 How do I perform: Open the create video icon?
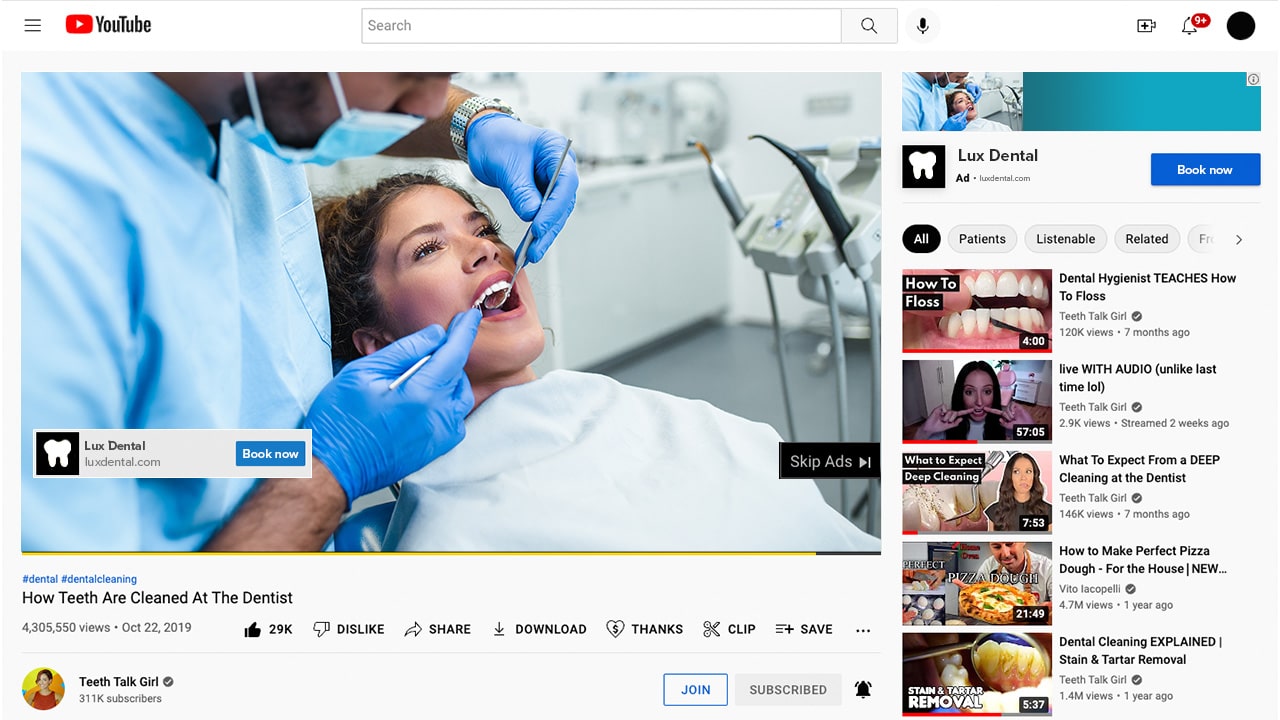[x=1146, y=26]
